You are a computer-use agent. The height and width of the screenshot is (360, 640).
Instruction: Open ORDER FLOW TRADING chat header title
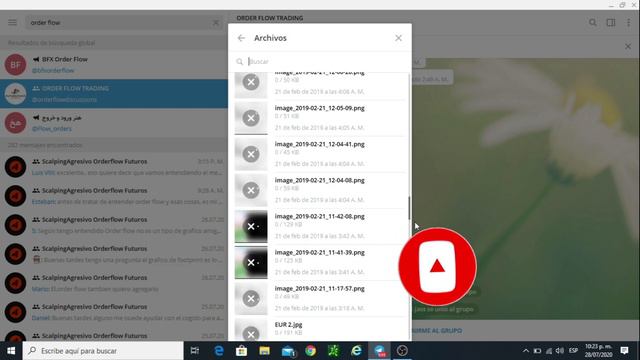click(x=270, y=18)
